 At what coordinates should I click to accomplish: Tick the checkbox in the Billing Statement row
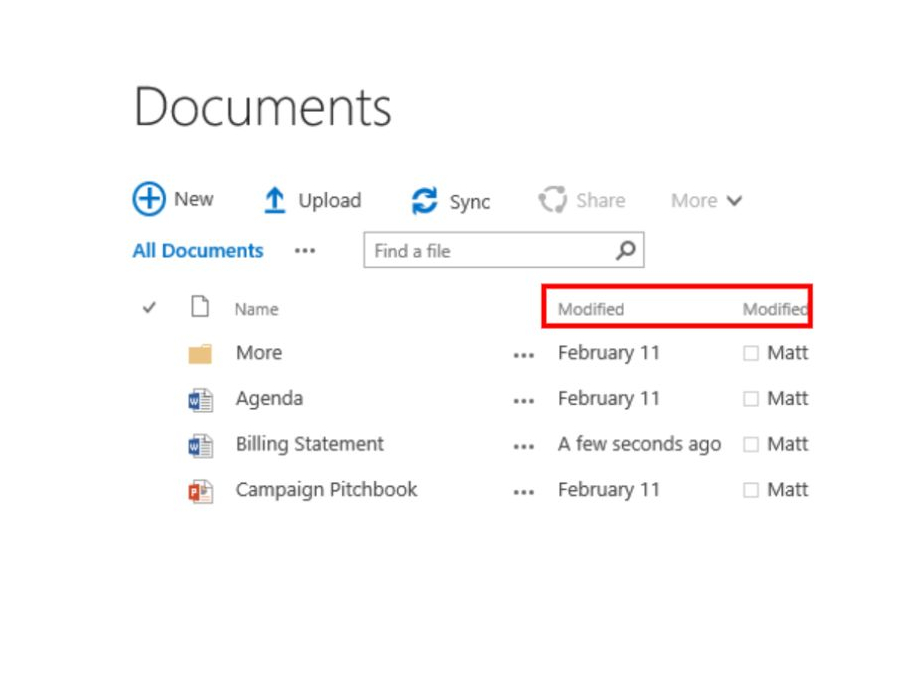(751, 445)
